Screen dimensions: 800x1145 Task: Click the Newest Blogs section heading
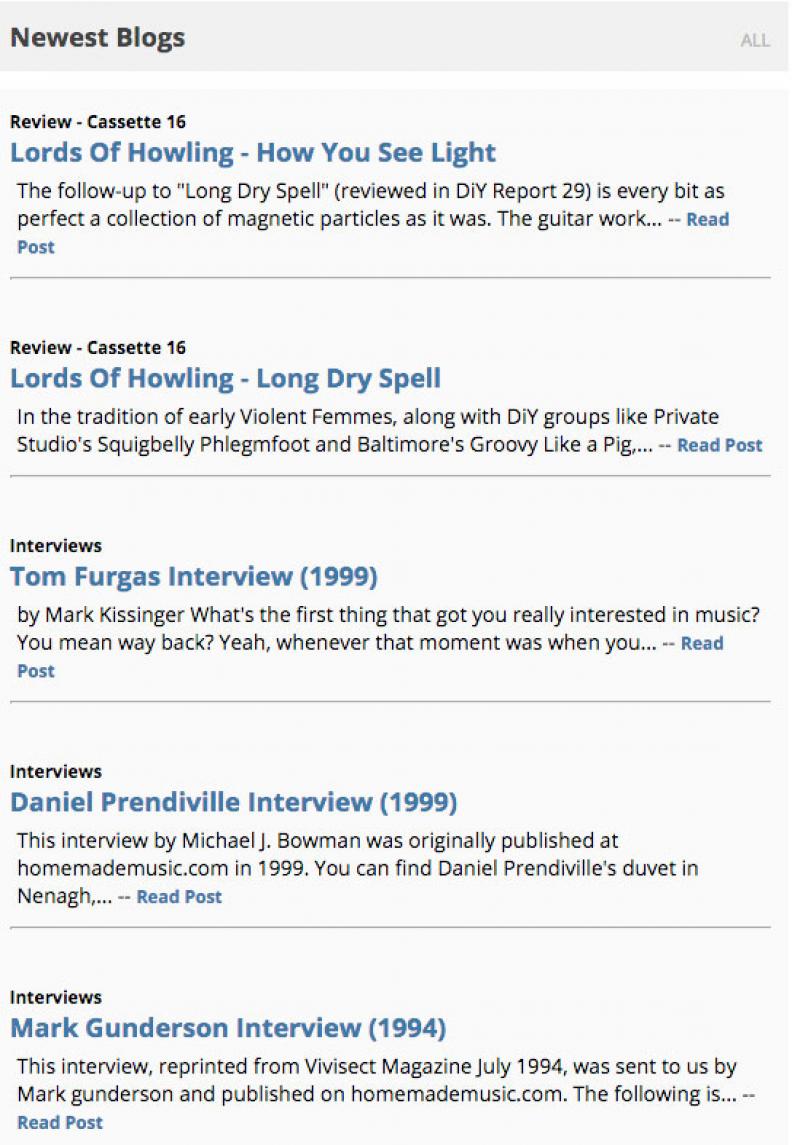point(98,39)
